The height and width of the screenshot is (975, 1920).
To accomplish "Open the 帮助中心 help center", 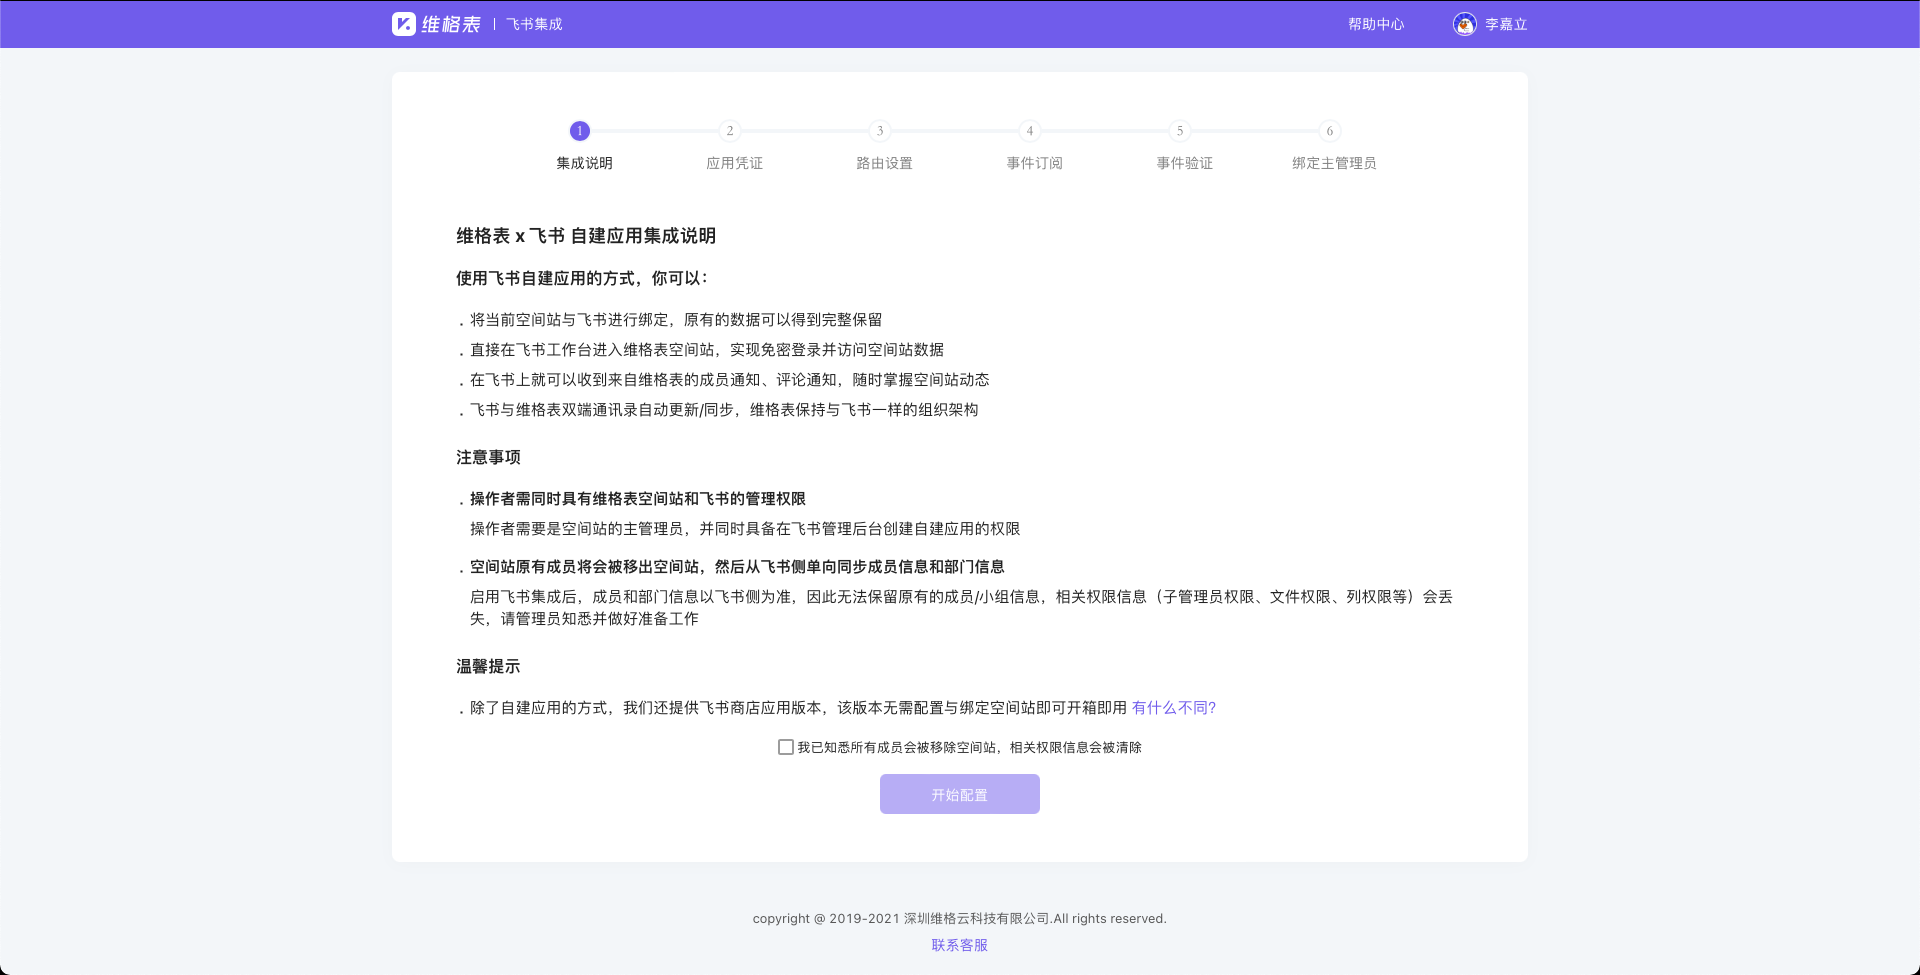I will (1376, 24).
